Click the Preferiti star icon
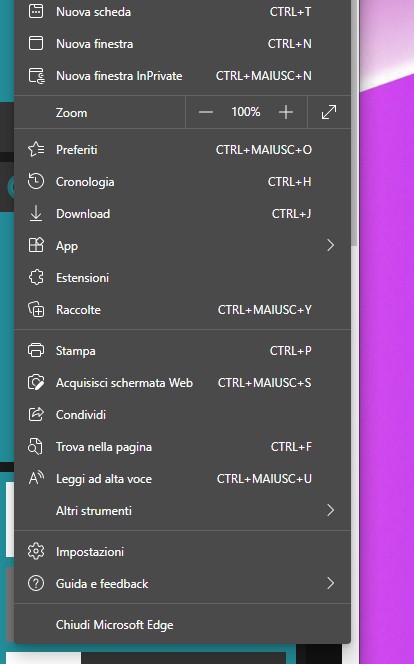 click(x=36, y=149)
